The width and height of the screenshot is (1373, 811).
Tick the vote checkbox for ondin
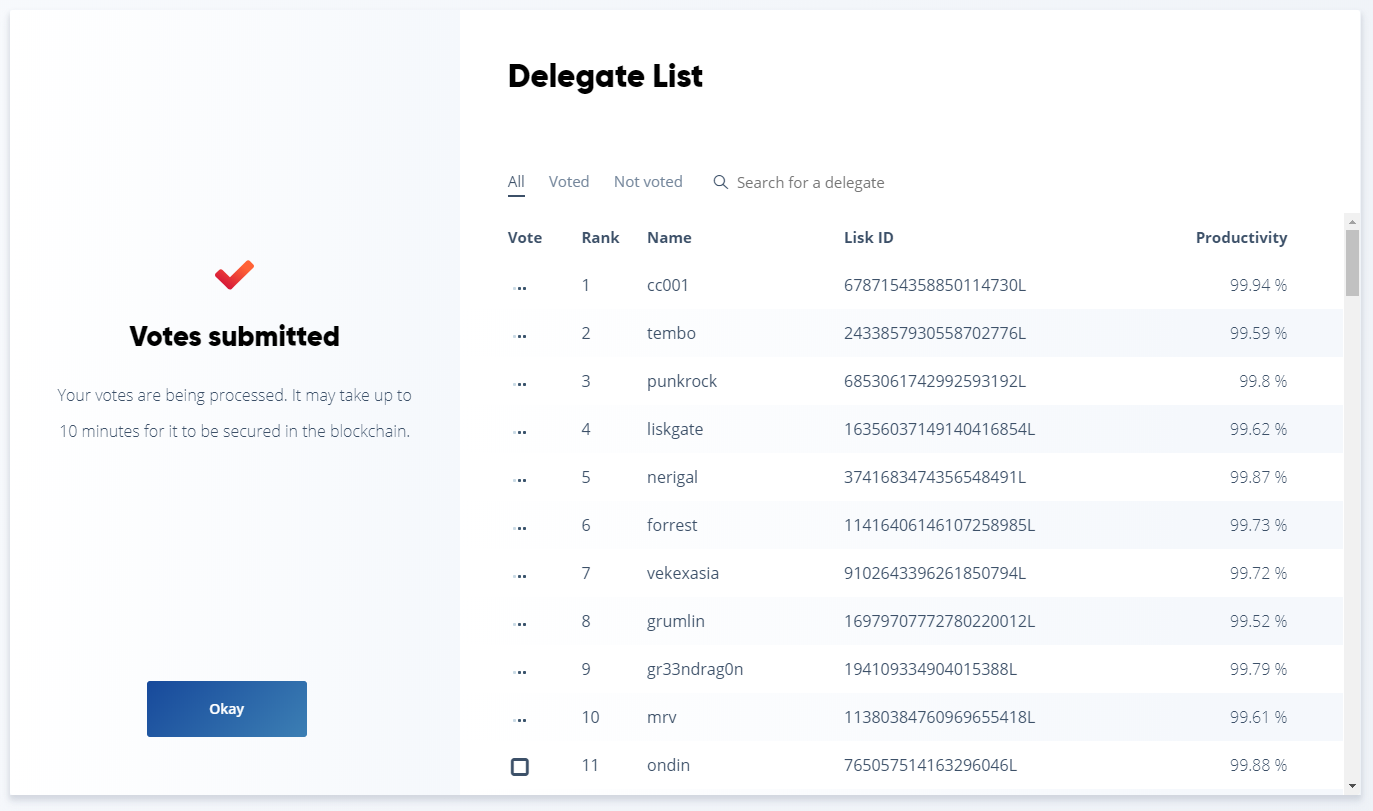click(520, 766)
